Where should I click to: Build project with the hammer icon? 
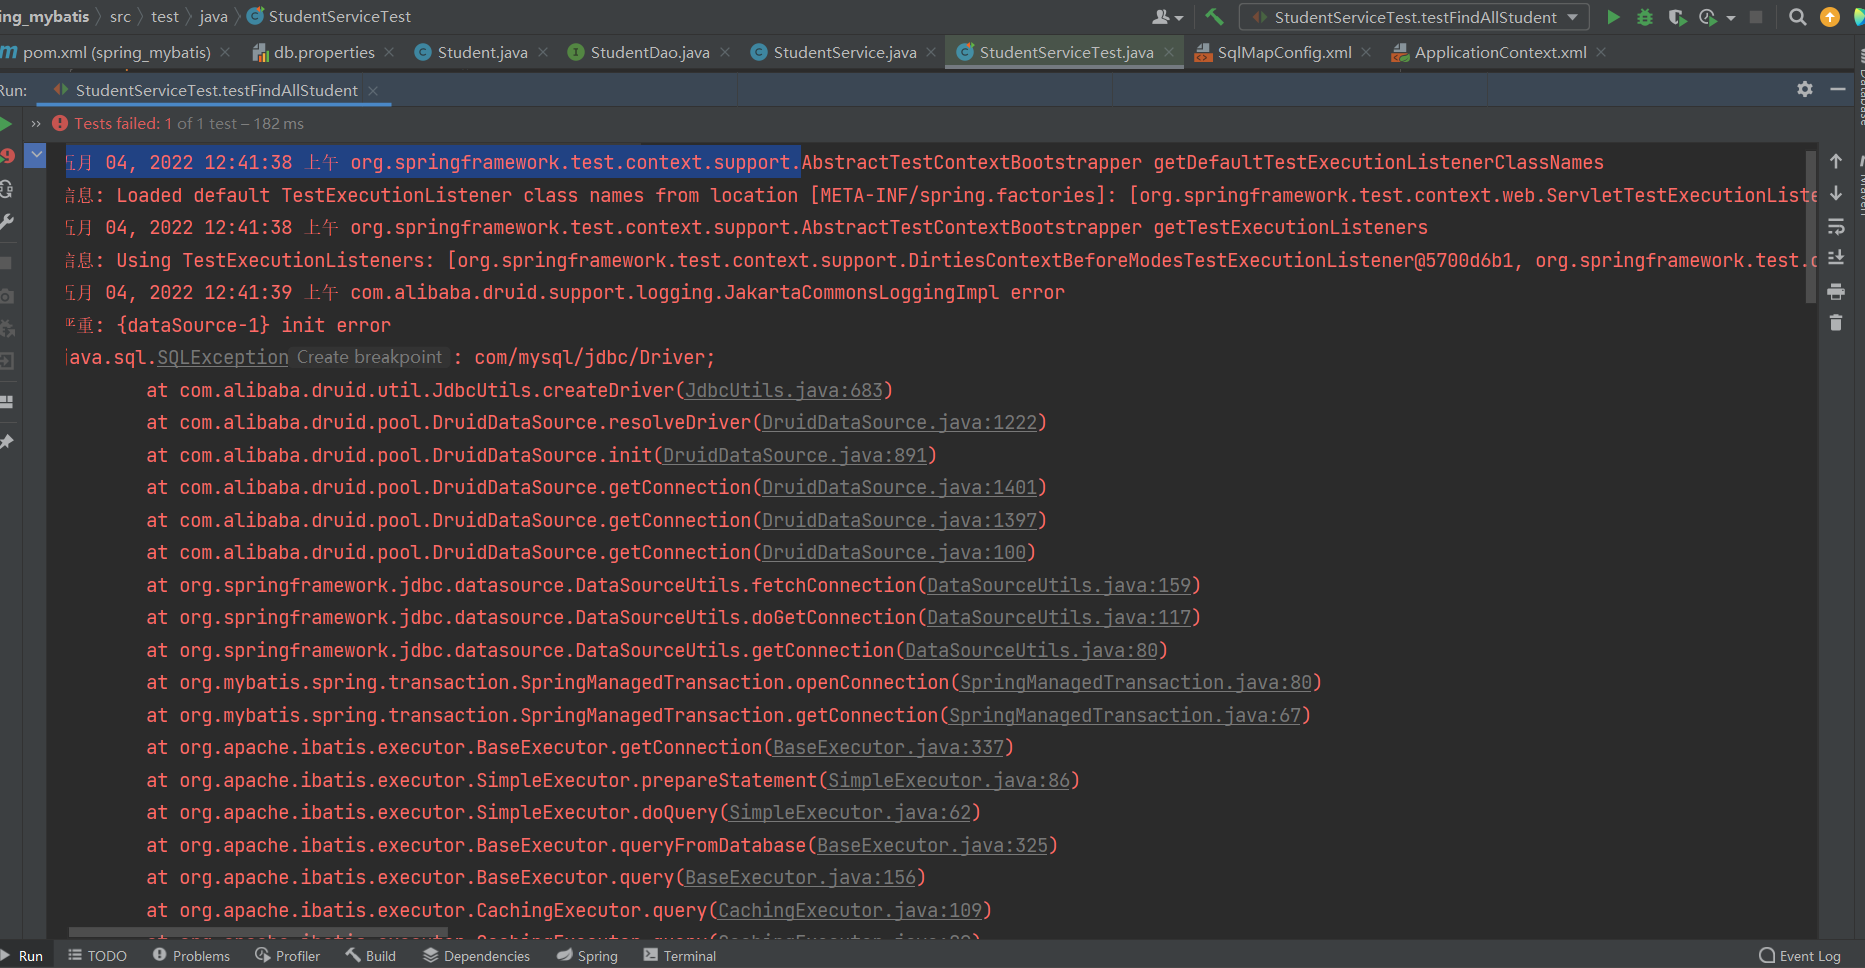pyautogui.click(x=1214, y=17)
